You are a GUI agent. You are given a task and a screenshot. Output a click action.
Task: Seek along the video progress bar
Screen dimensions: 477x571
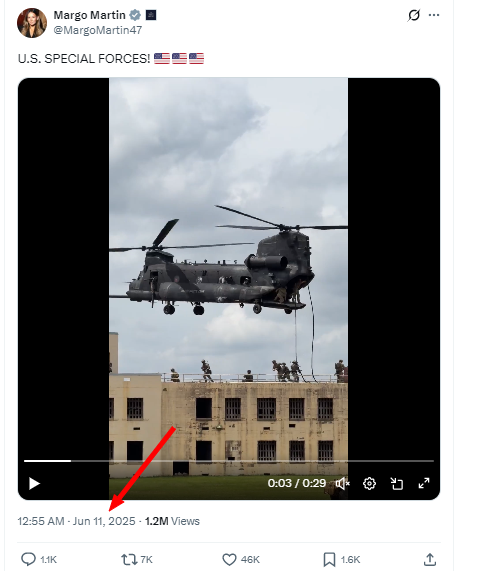click(229, 461)
